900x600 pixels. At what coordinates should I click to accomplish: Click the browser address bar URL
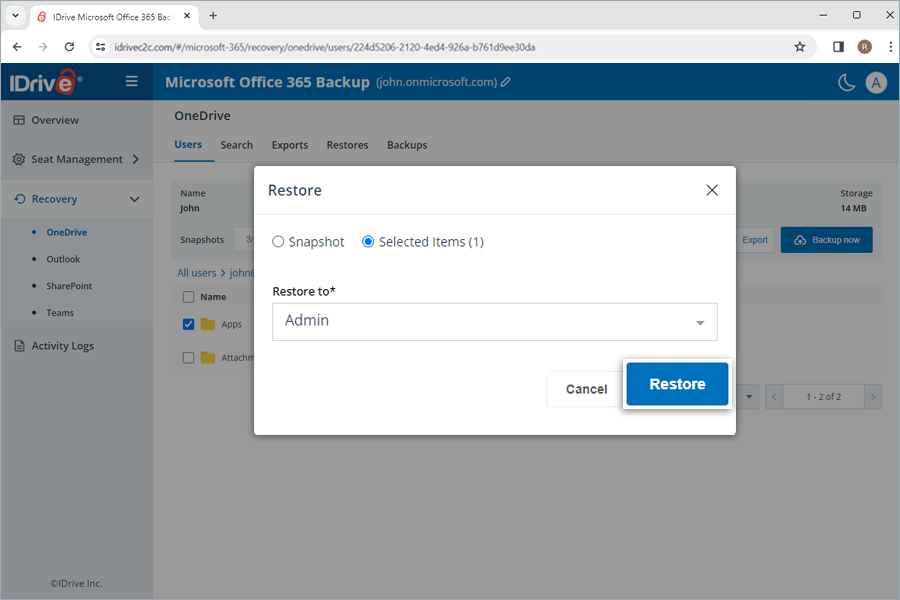pos(324,47)
